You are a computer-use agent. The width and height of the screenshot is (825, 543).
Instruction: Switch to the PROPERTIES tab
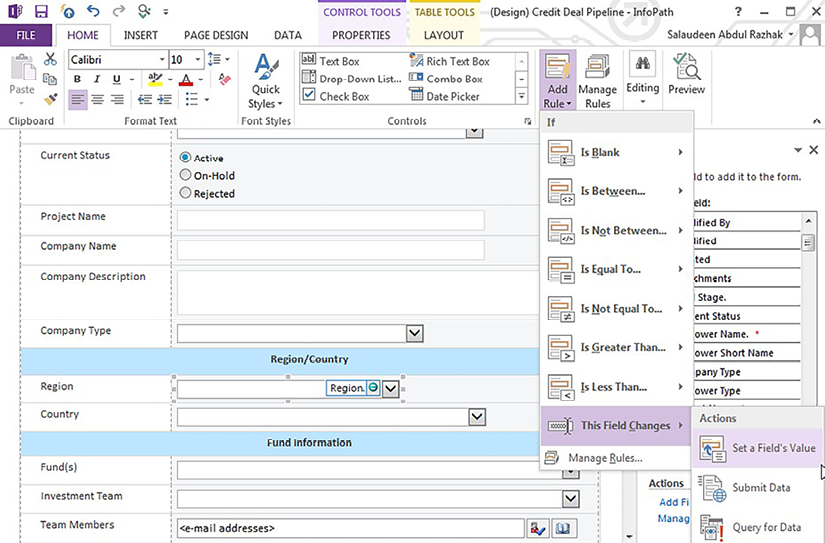point(361,35)
